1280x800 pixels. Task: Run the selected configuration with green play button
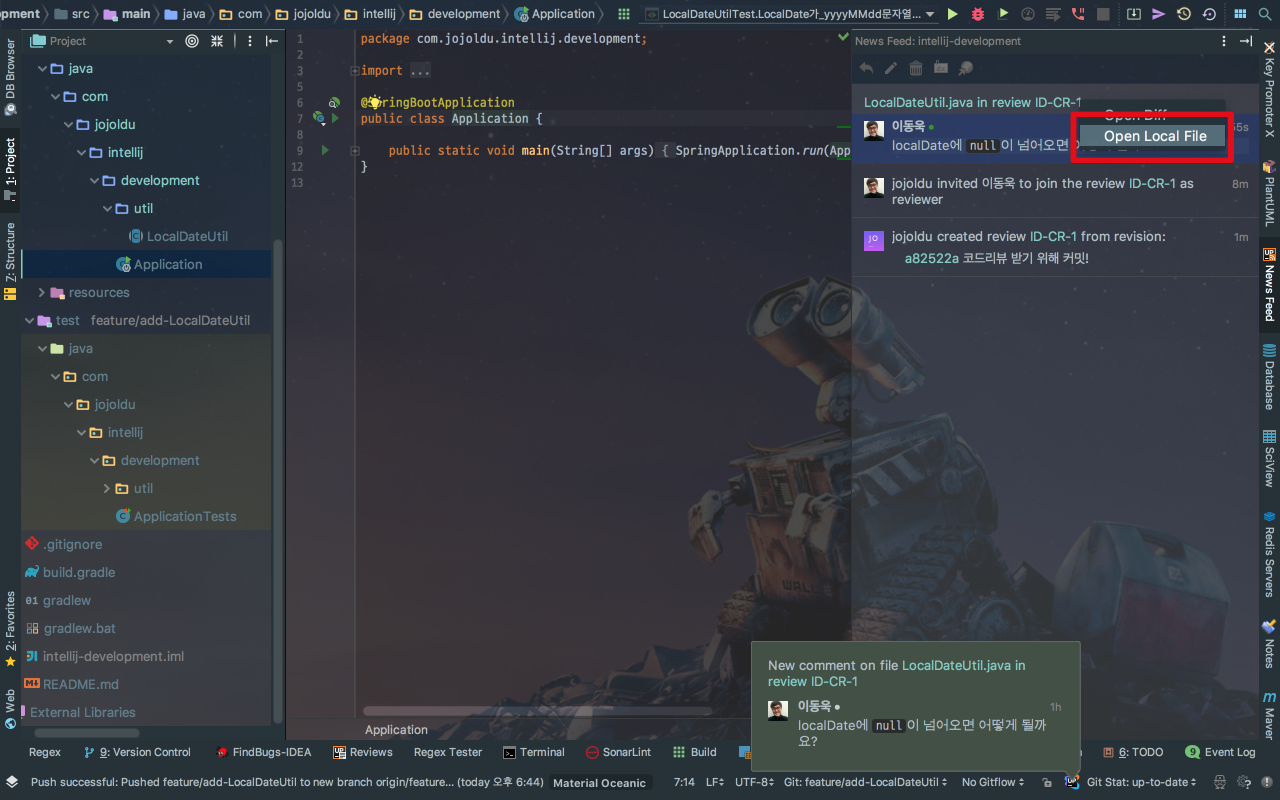952,14
